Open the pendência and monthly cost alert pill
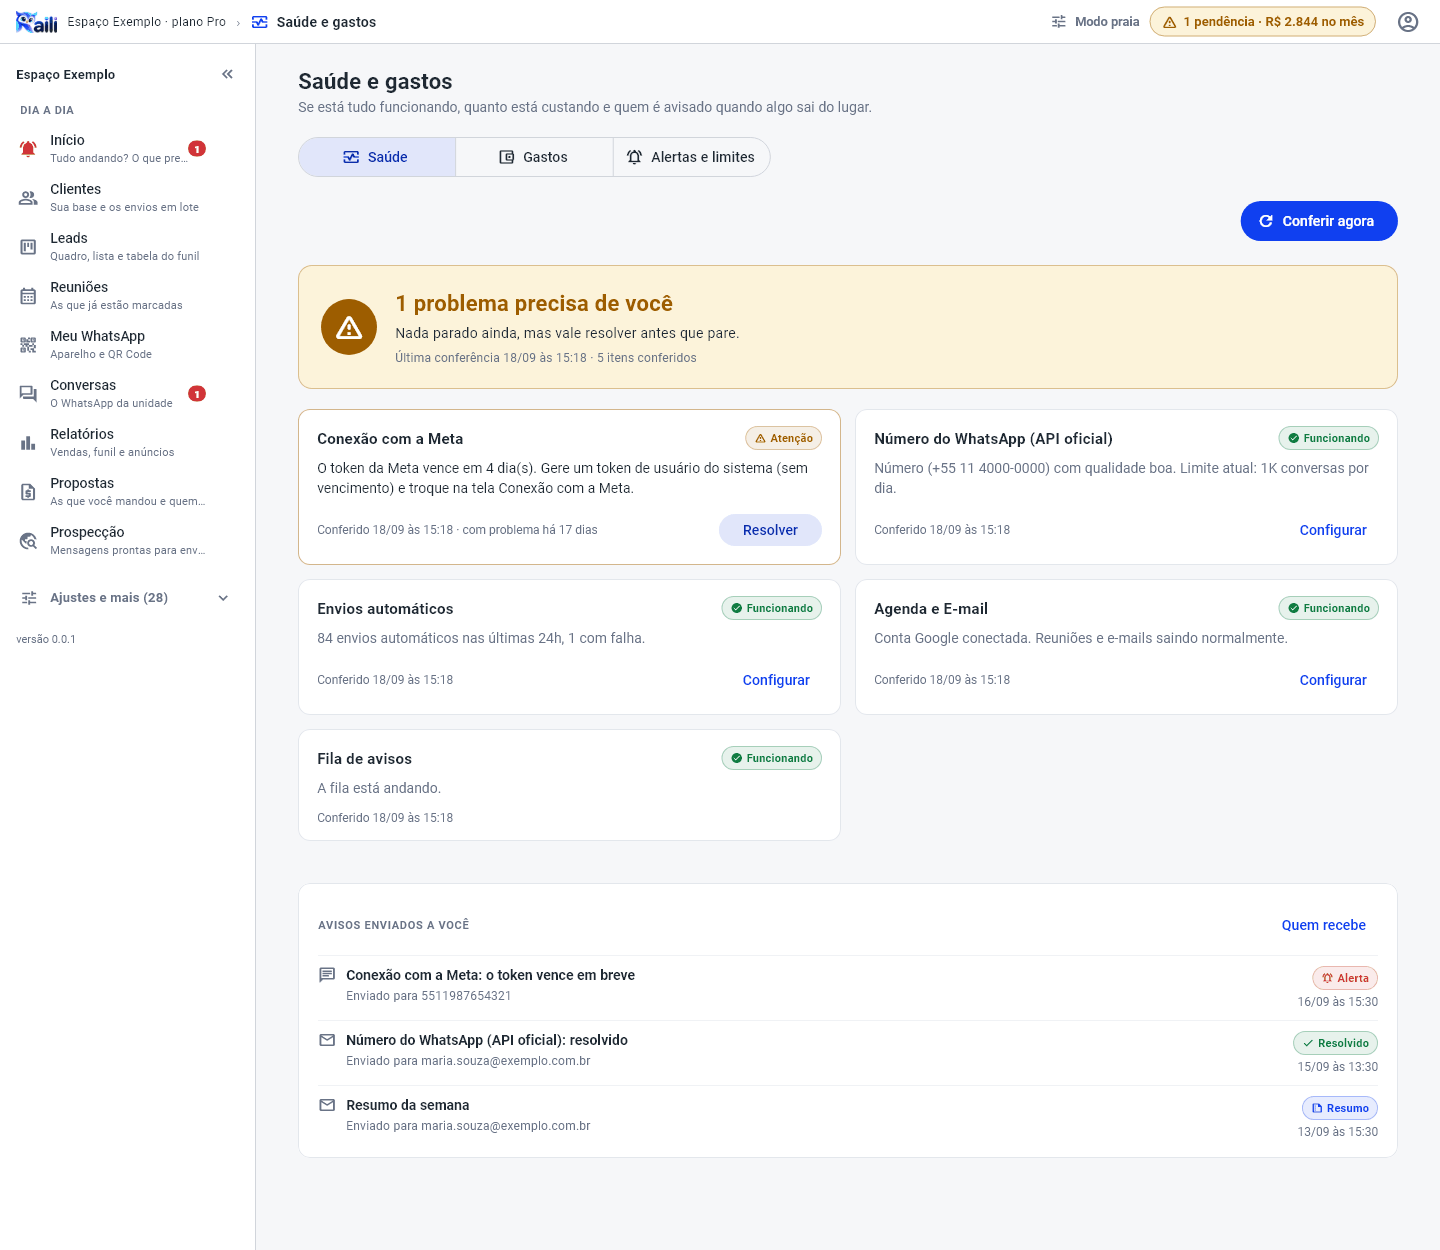 click(1263, 22)
